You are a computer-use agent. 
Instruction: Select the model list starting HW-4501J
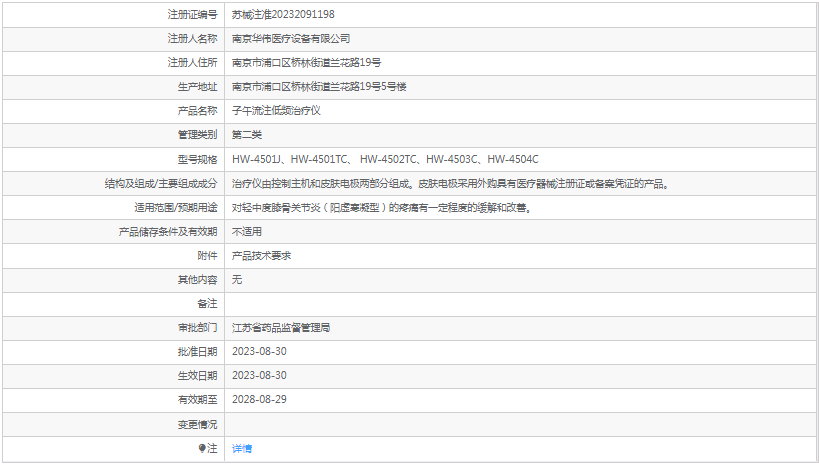(385, 159)
